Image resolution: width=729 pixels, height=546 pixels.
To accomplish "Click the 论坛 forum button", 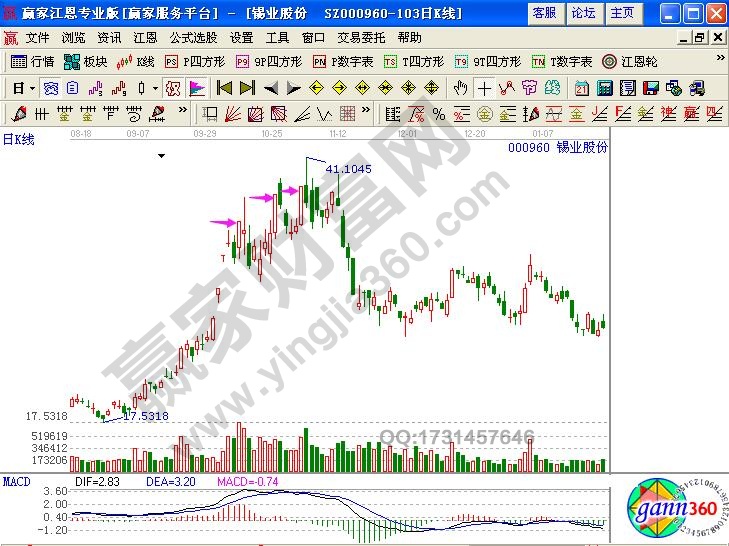I will [583, 13].
